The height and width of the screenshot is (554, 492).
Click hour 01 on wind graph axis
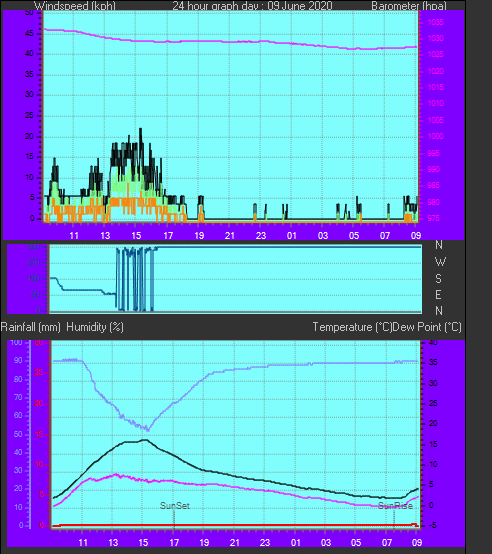292,235
